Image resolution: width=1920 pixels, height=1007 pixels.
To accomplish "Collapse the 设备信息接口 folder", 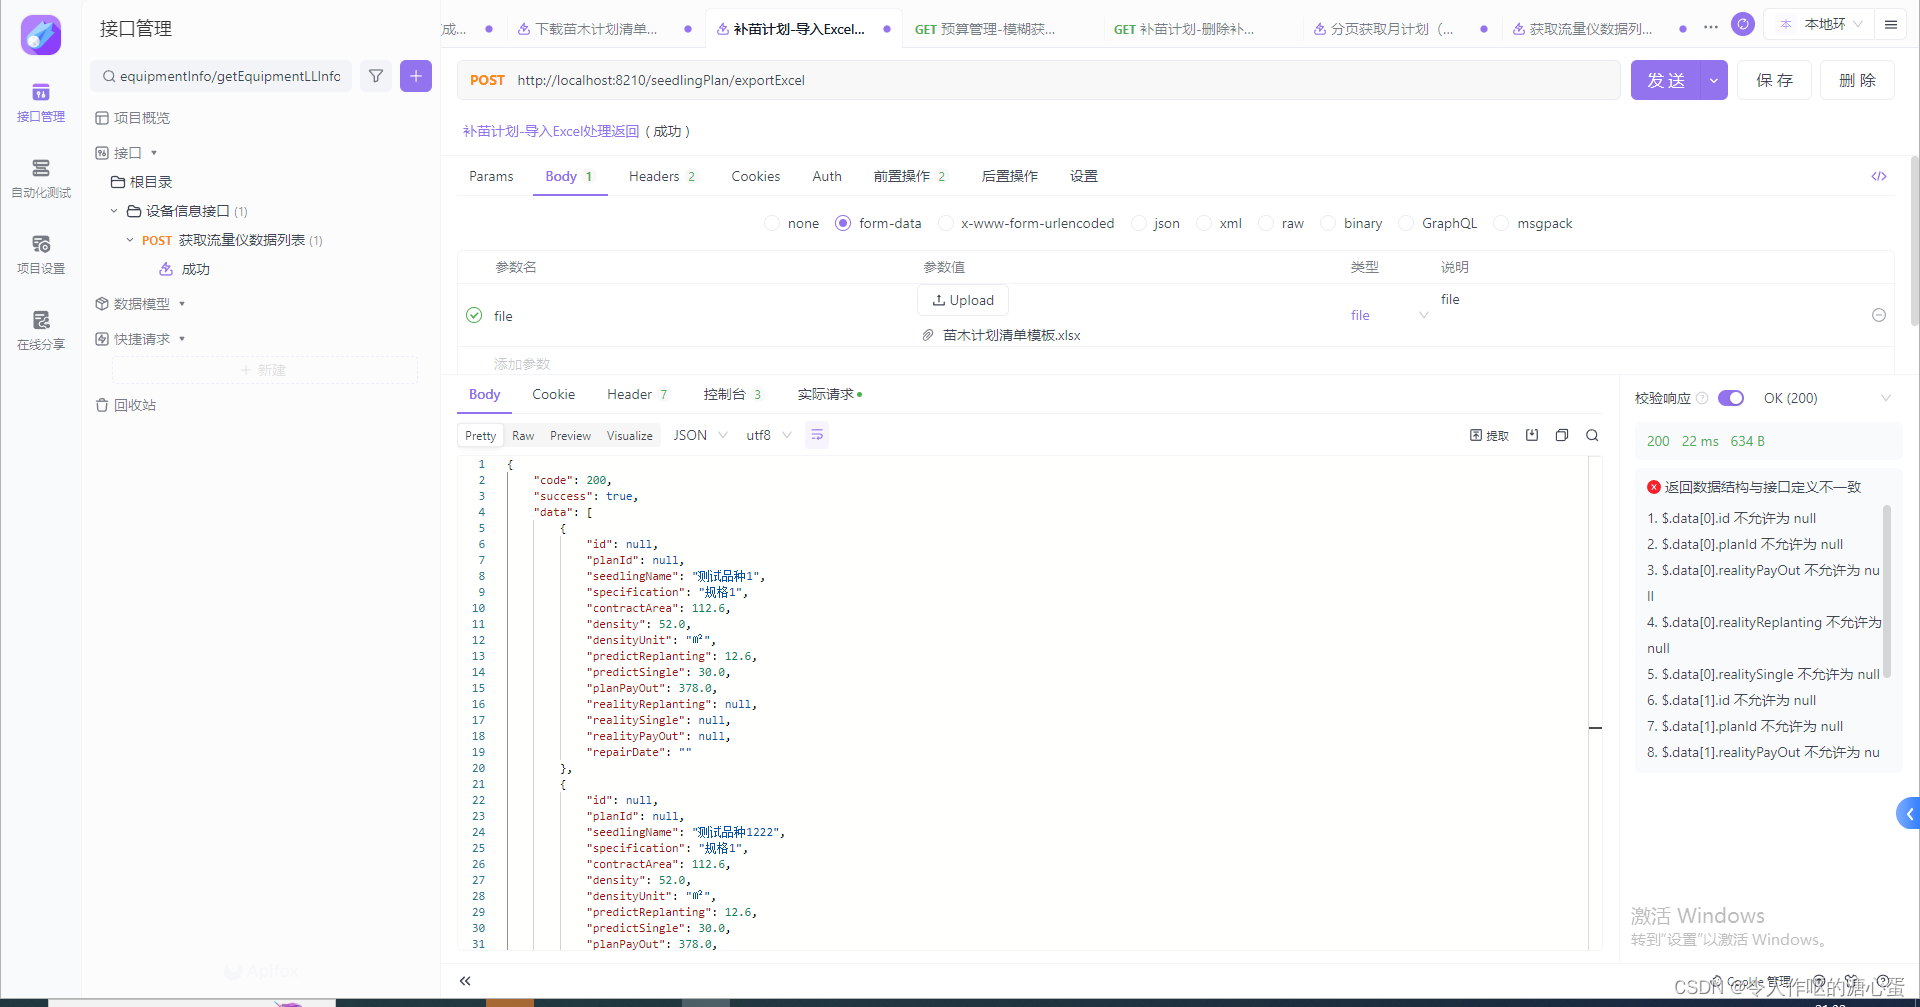I will (114, 211).
